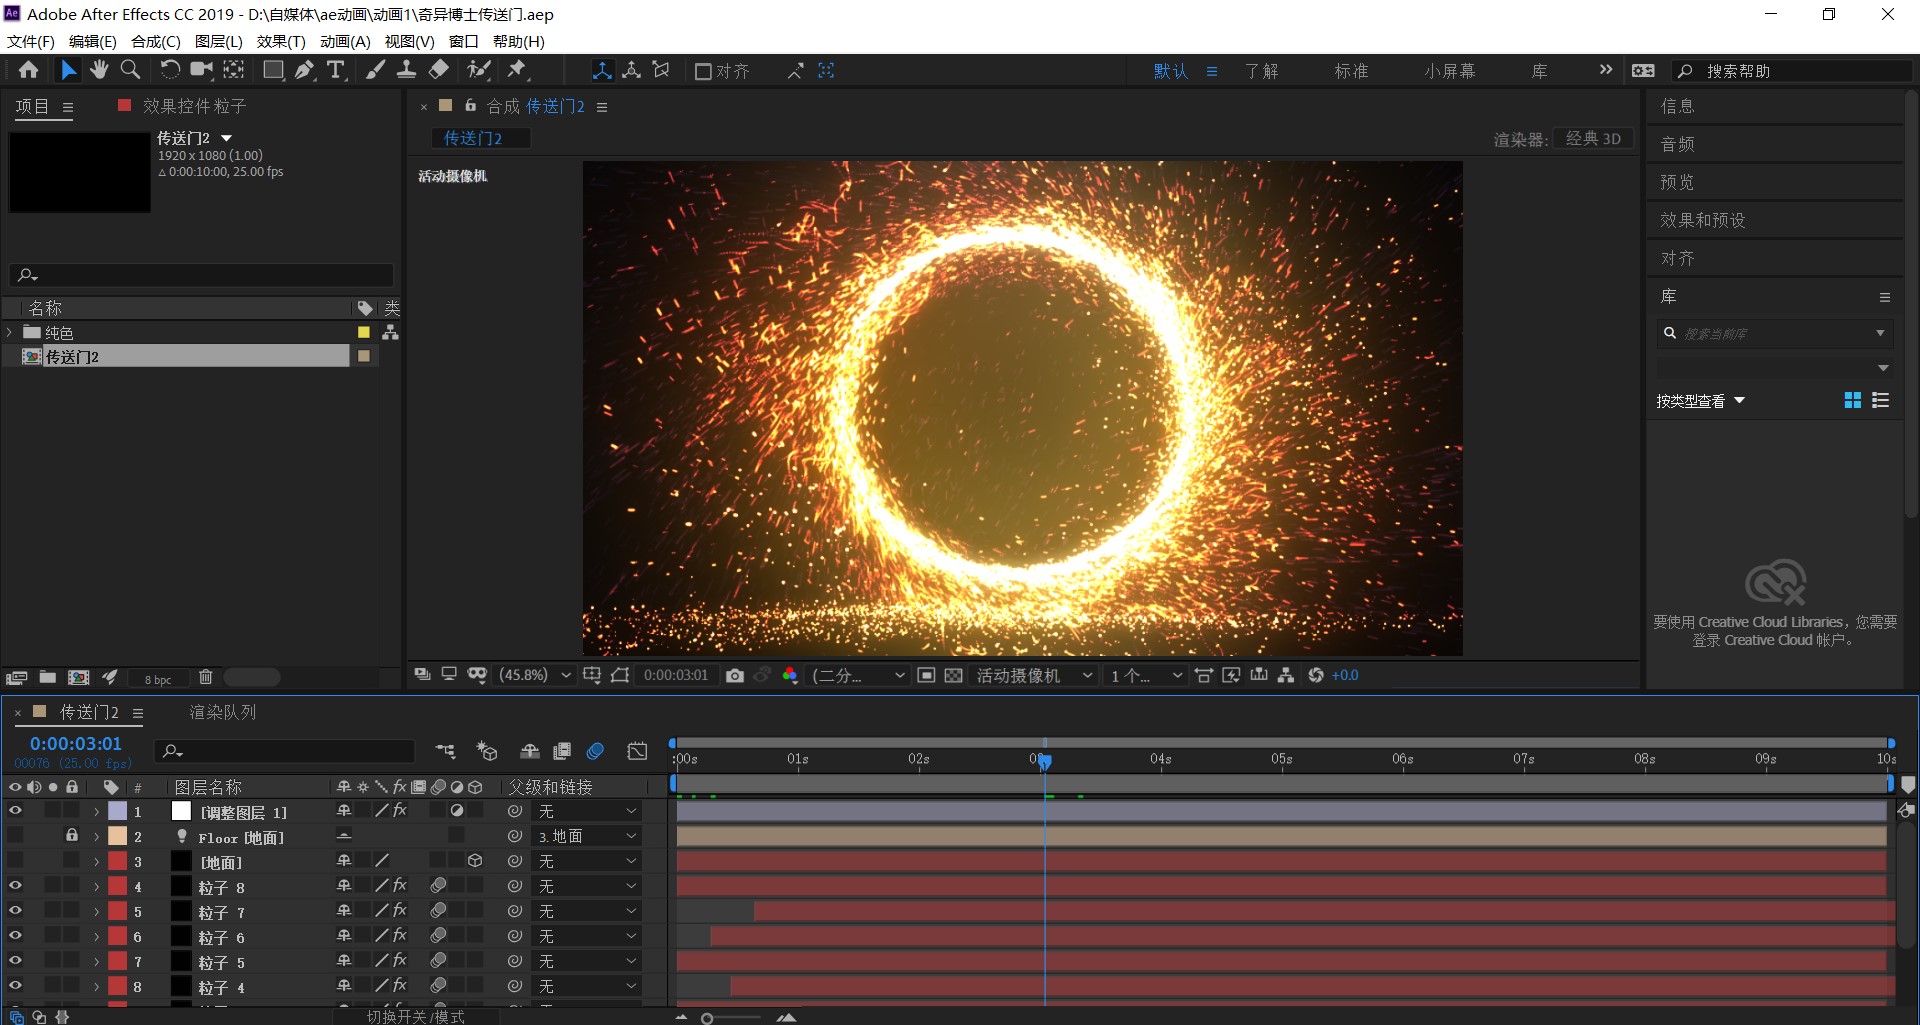The image size is (1920, 1025).
Task: Click the show channel RGB color icon
Action: (x=790, y=676)
